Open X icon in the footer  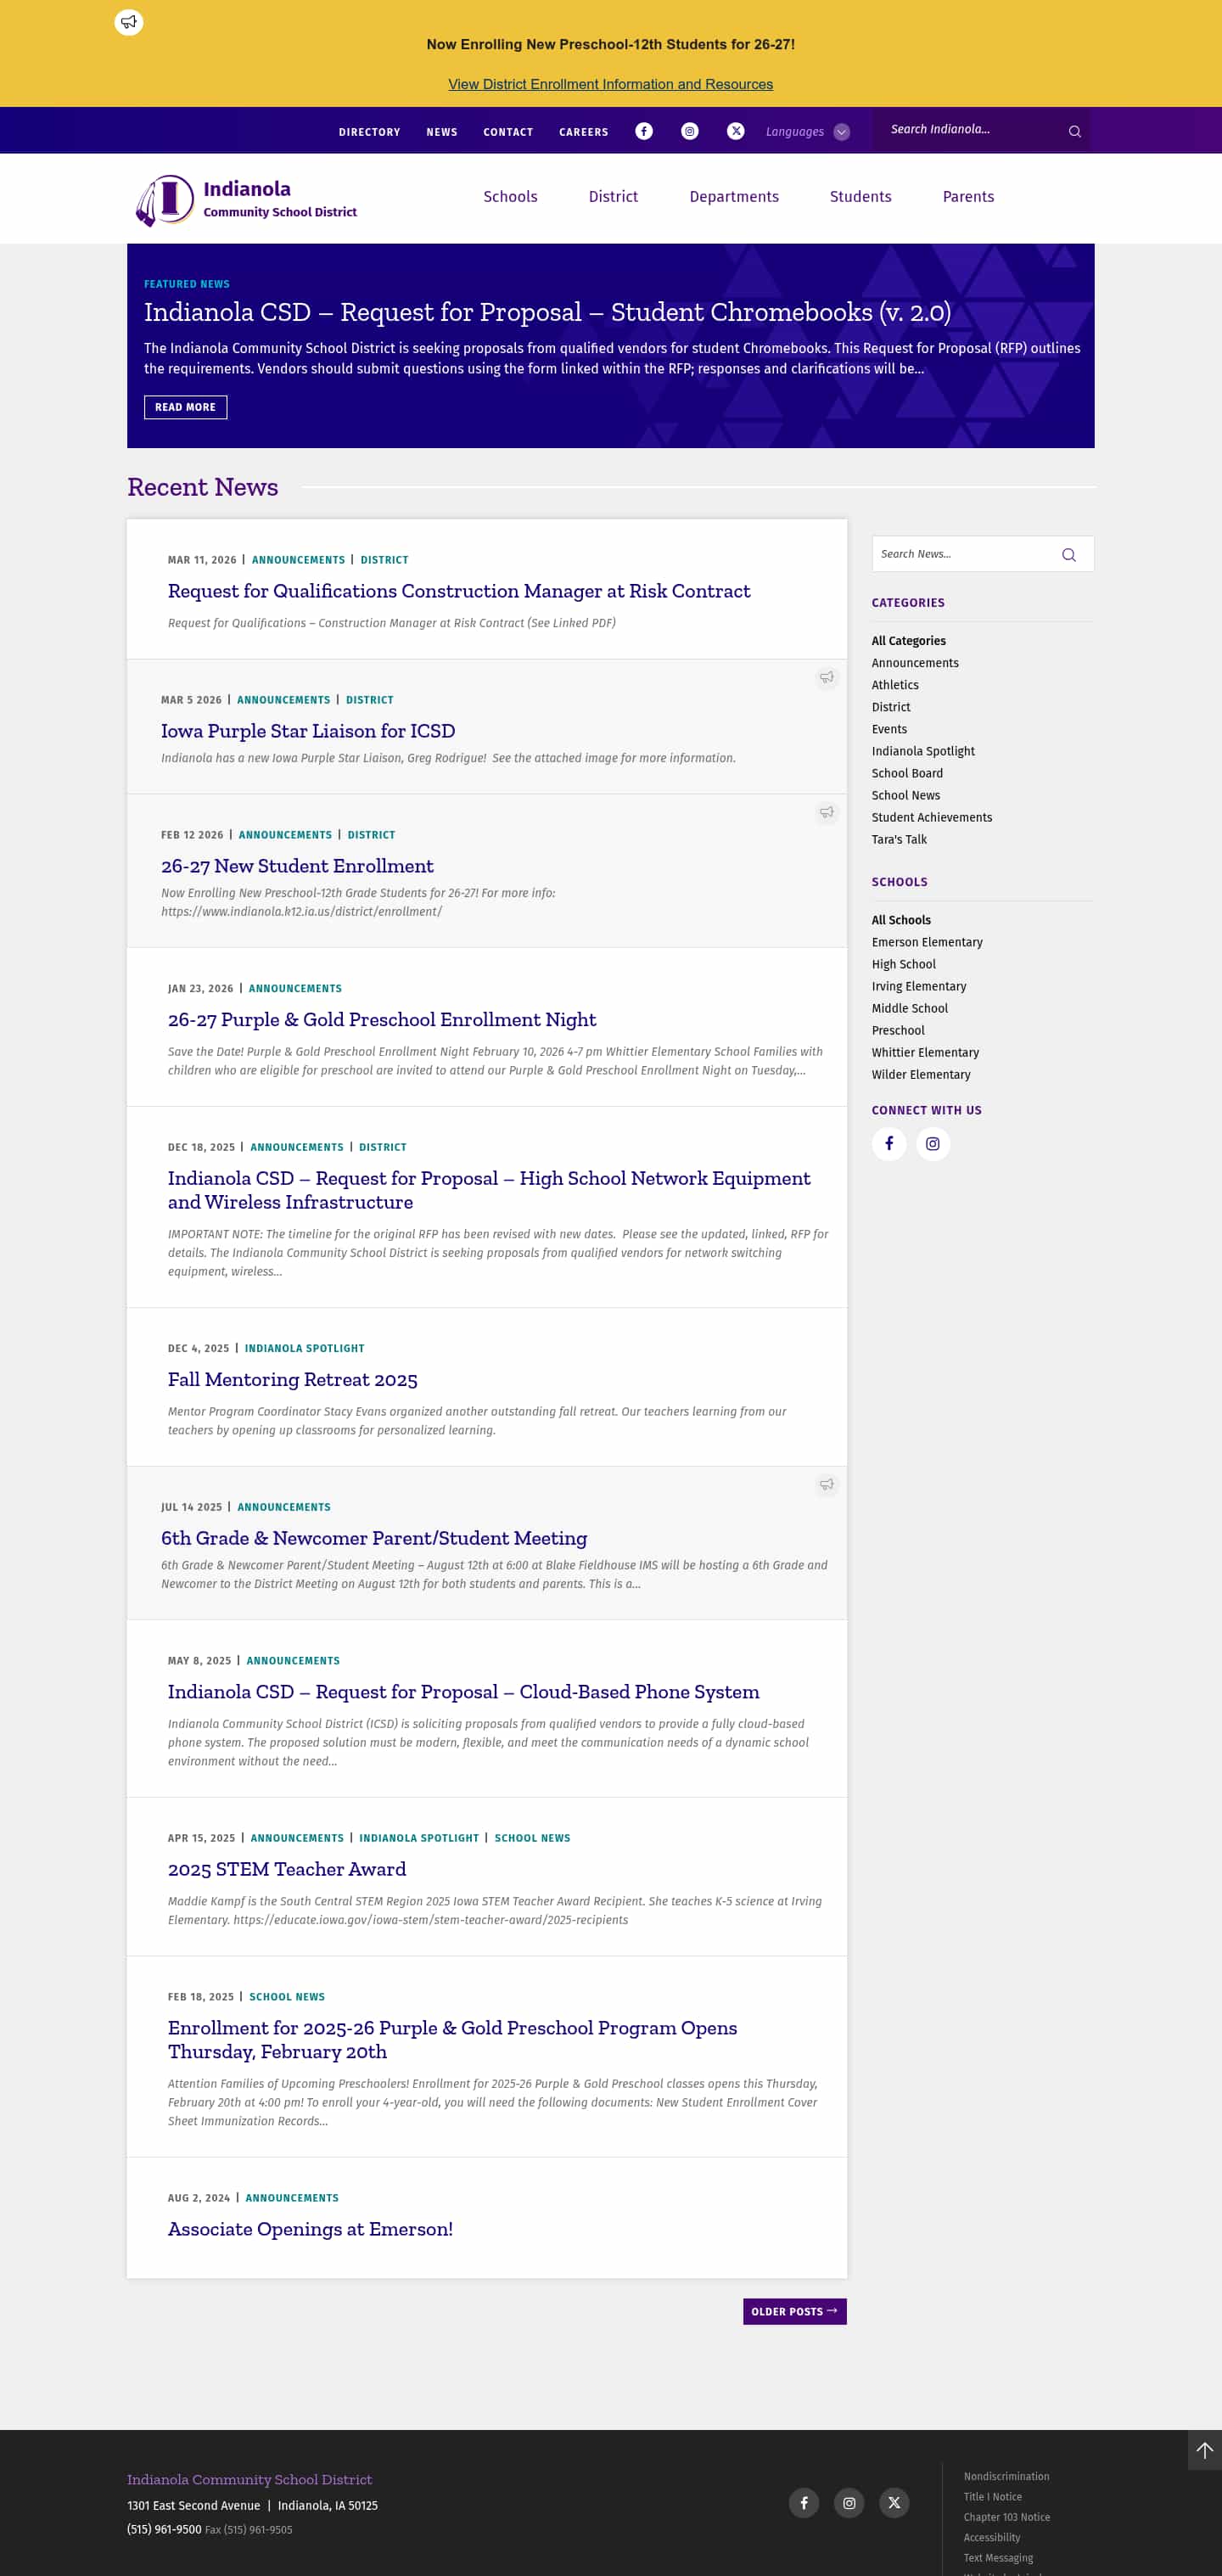point(894,2502)
